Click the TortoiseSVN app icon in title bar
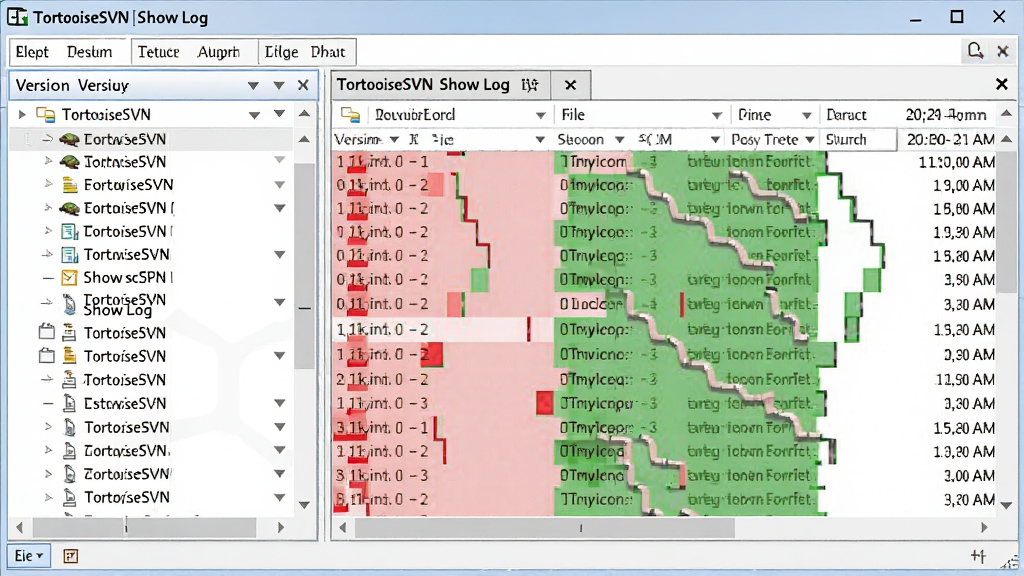Viewport: 1024px width, 576px height. pyautogui.click(x=18, y=17)
